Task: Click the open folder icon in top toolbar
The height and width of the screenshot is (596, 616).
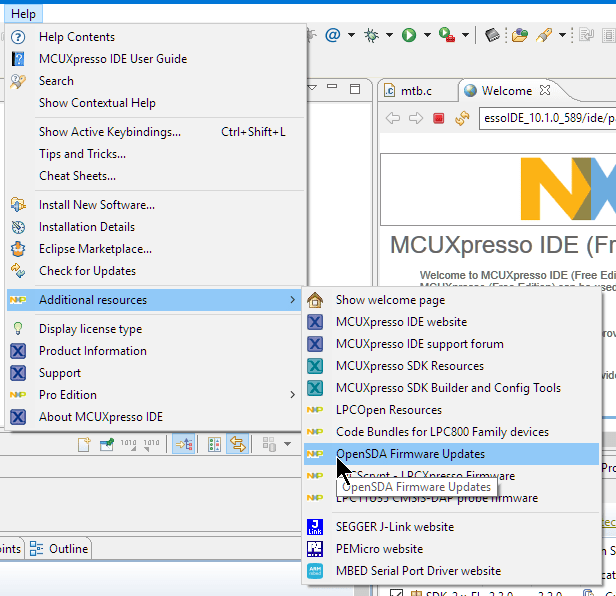Action: (520, 35)
